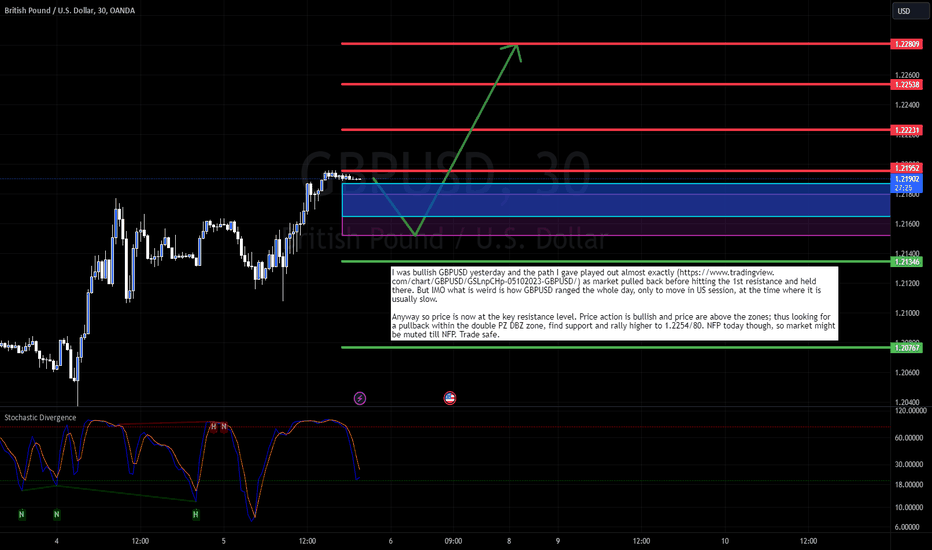The width and height of the screenshot is (932, 550).
Task: Click the white analysis text note
Action: (x=614, y=303)
